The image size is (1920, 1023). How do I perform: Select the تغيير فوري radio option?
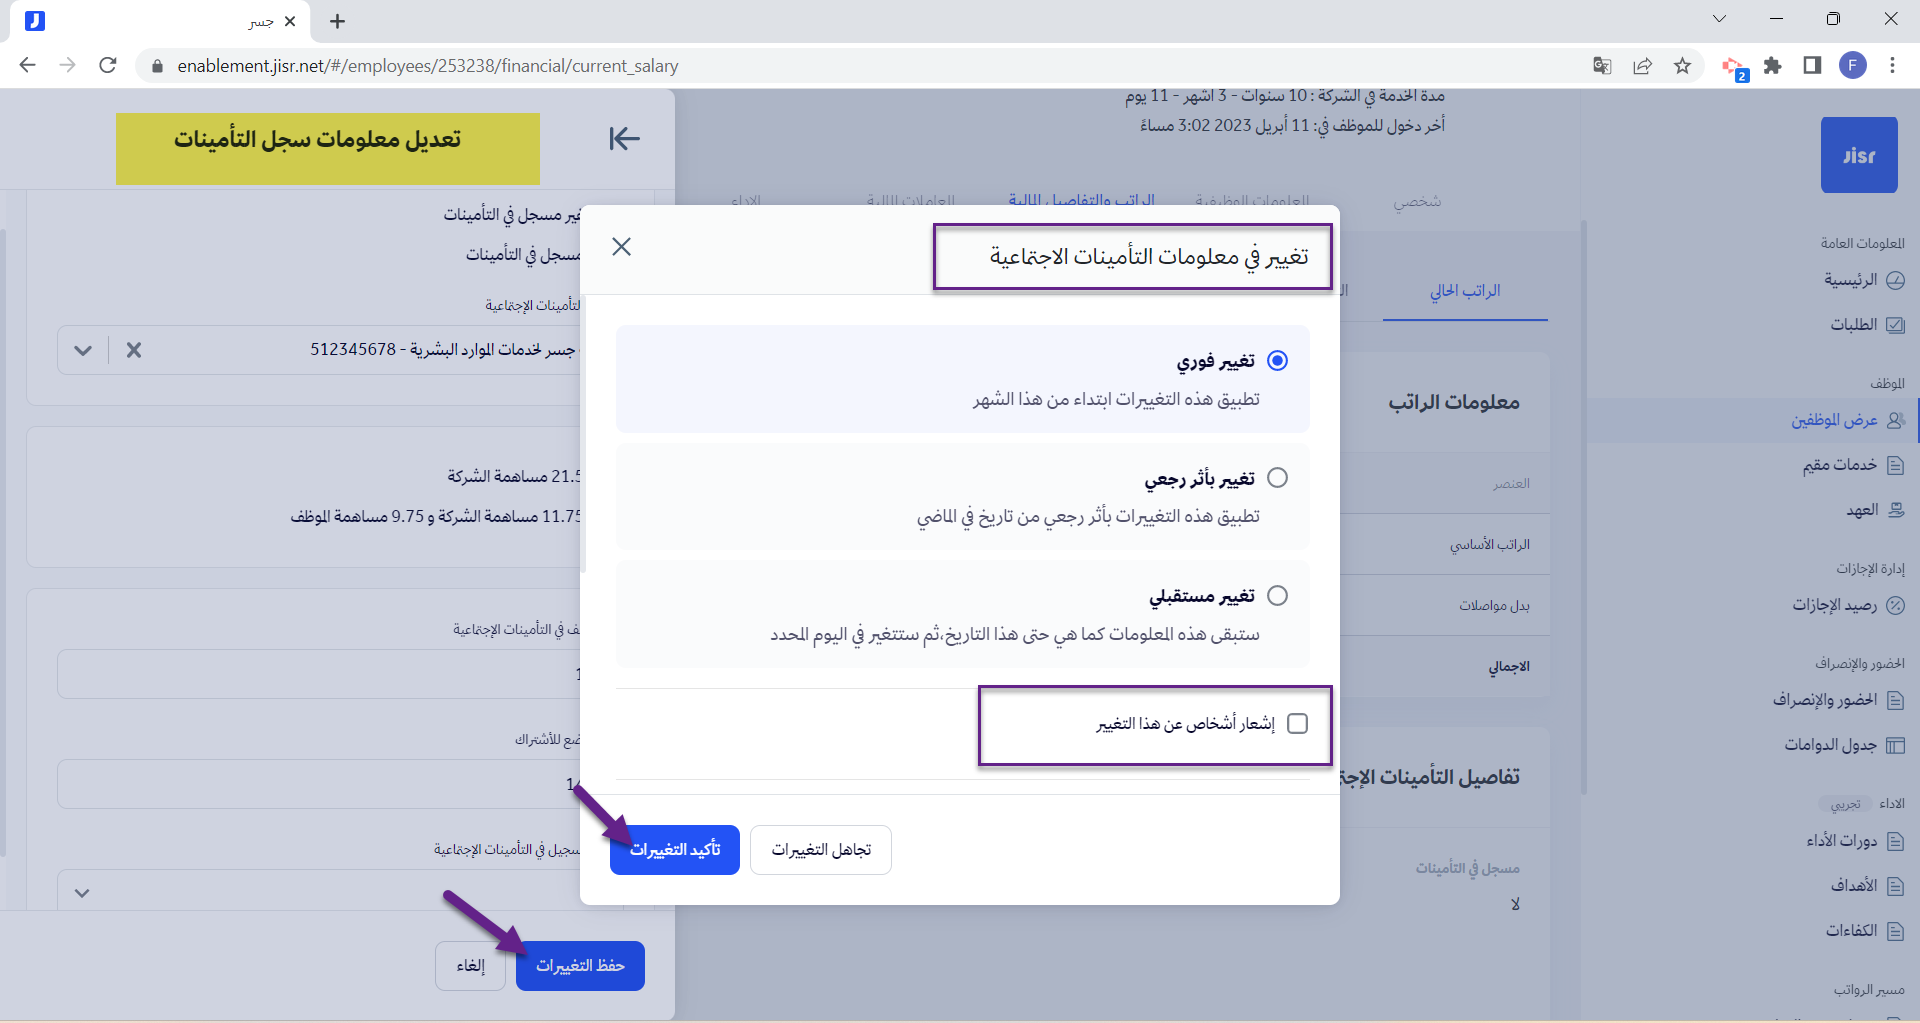pos(1277,361)
